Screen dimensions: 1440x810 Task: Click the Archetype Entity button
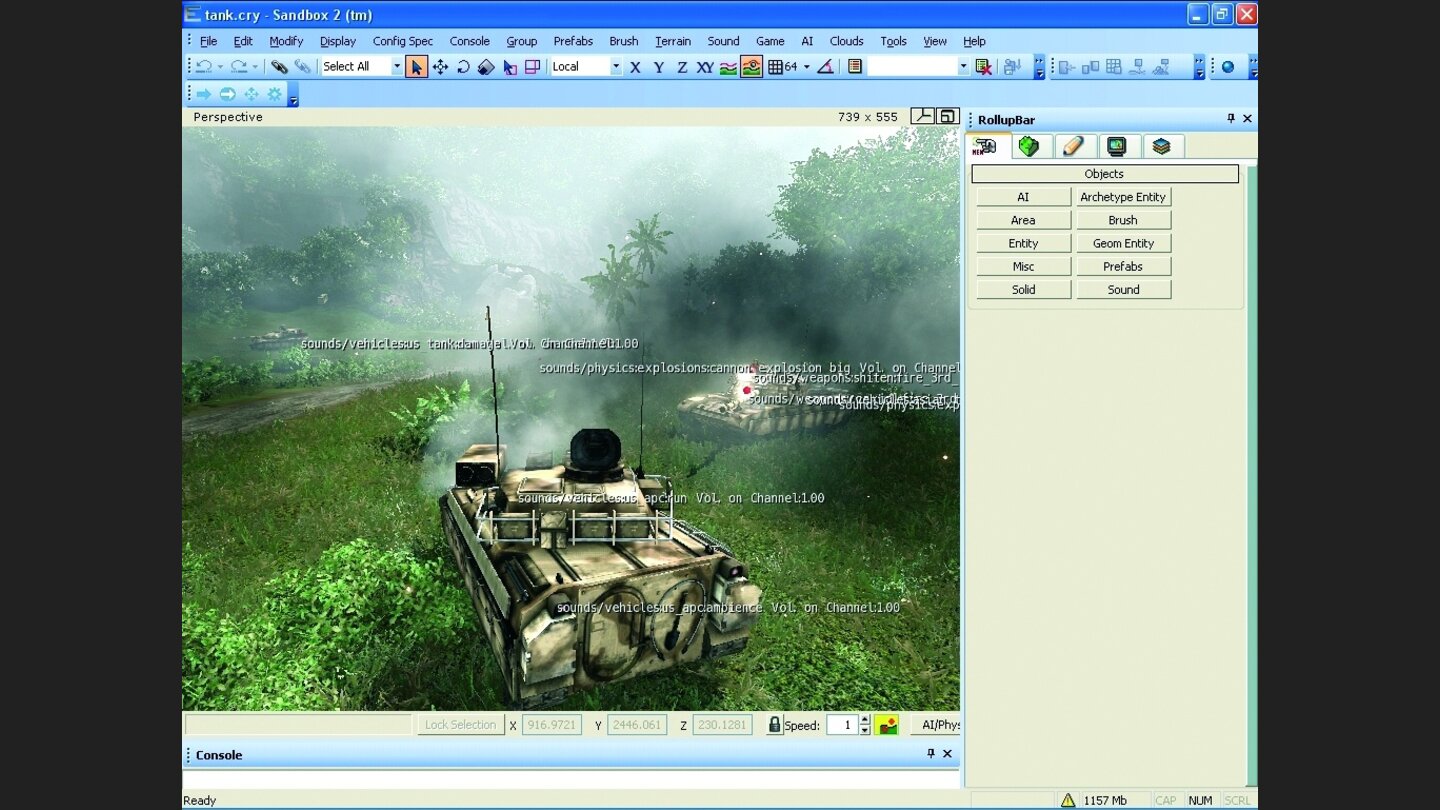click(x=1123, y=197)
